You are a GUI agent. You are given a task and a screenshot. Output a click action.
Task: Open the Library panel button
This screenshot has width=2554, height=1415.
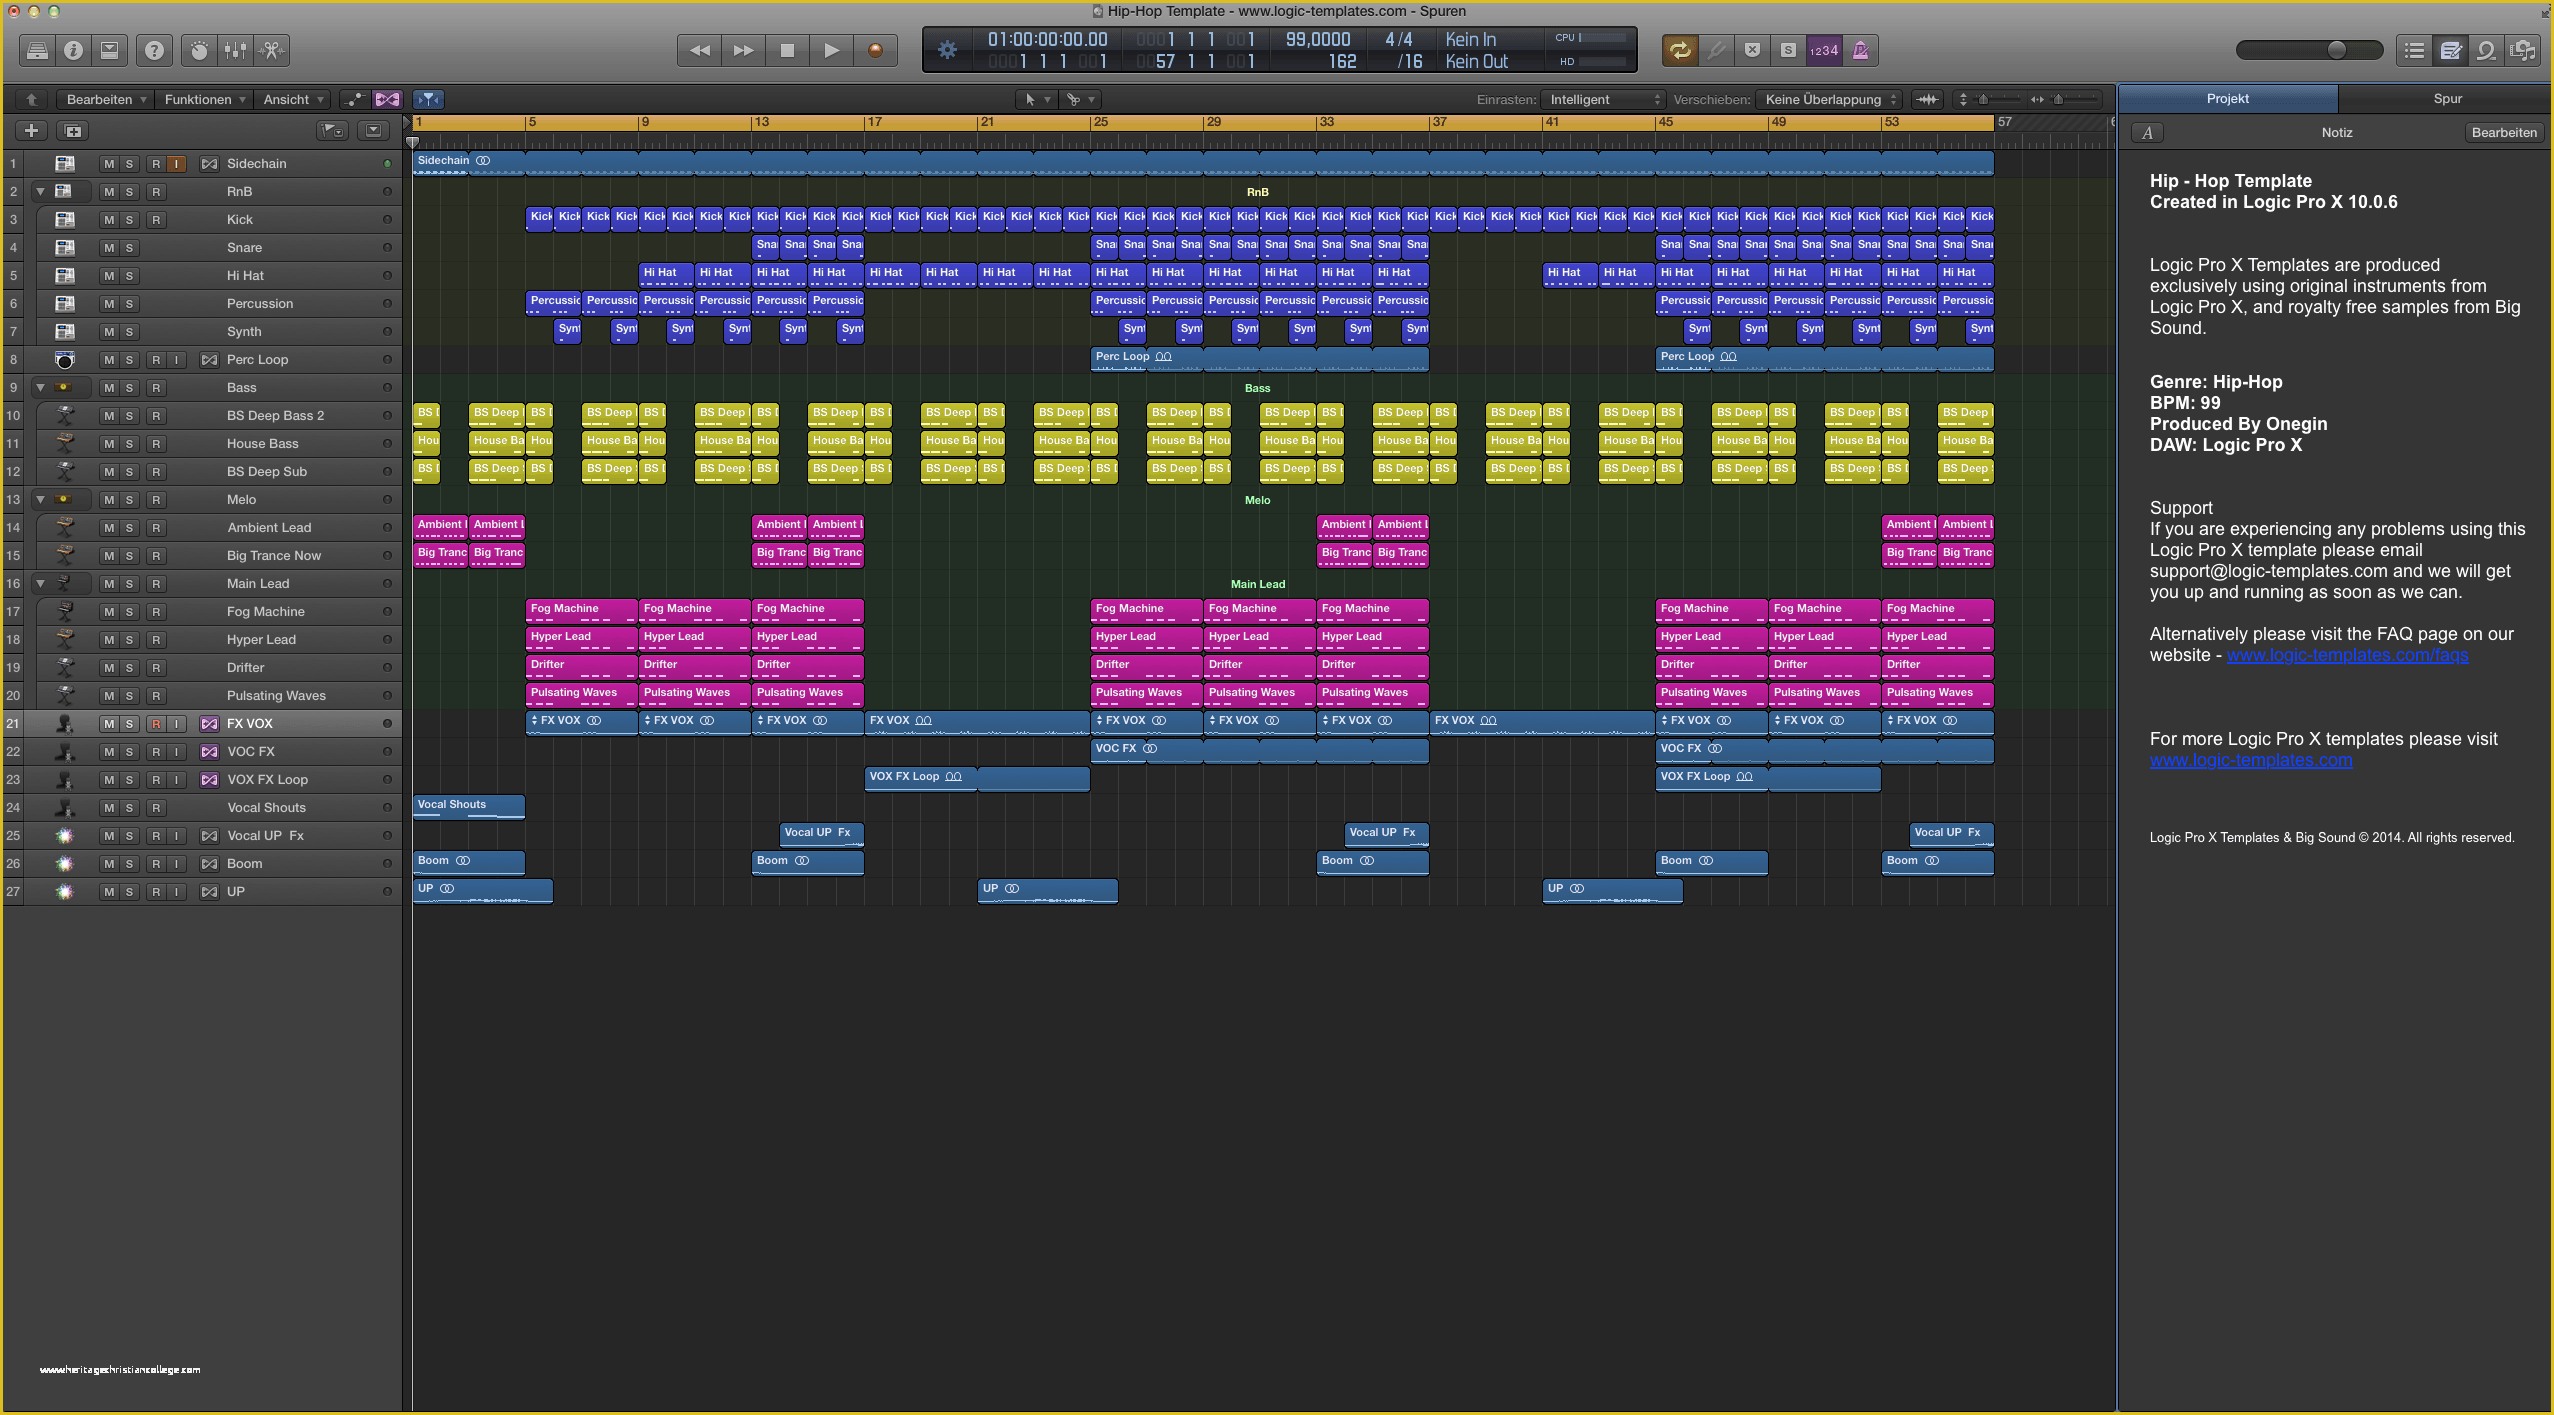[37, 50]
